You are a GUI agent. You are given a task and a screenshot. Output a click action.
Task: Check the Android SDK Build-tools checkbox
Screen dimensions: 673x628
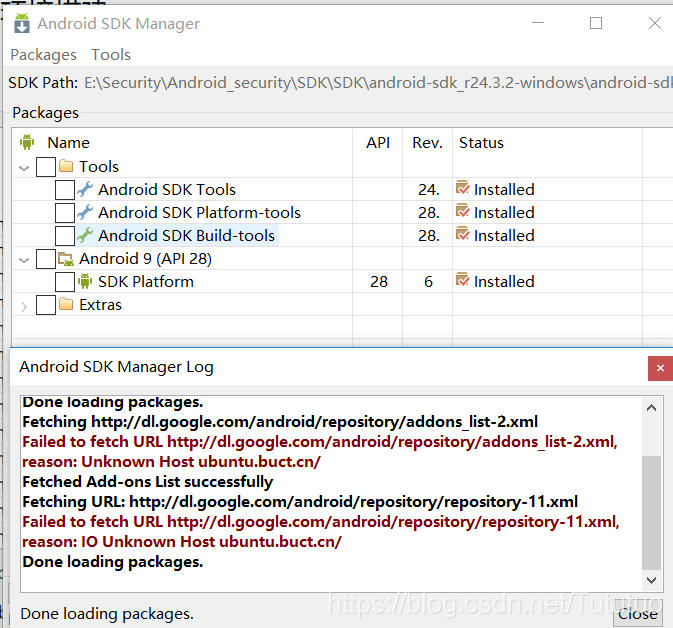[65, 236]
